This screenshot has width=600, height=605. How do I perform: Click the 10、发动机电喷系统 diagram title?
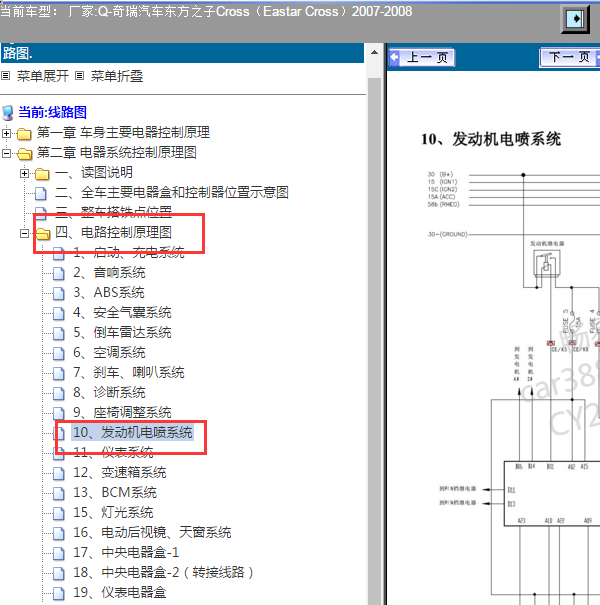point(491,139)
